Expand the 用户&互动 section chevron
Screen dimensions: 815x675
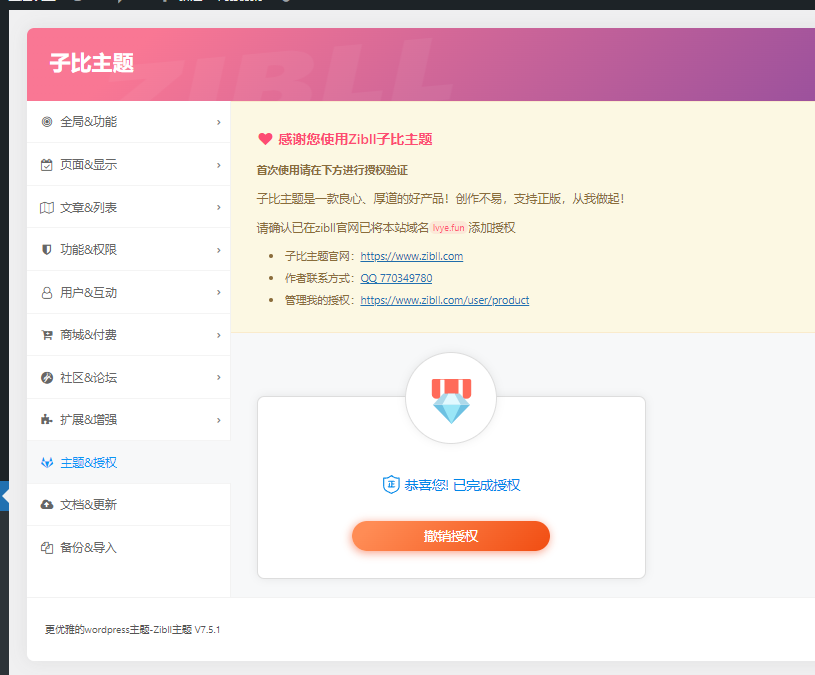point(218,292)
